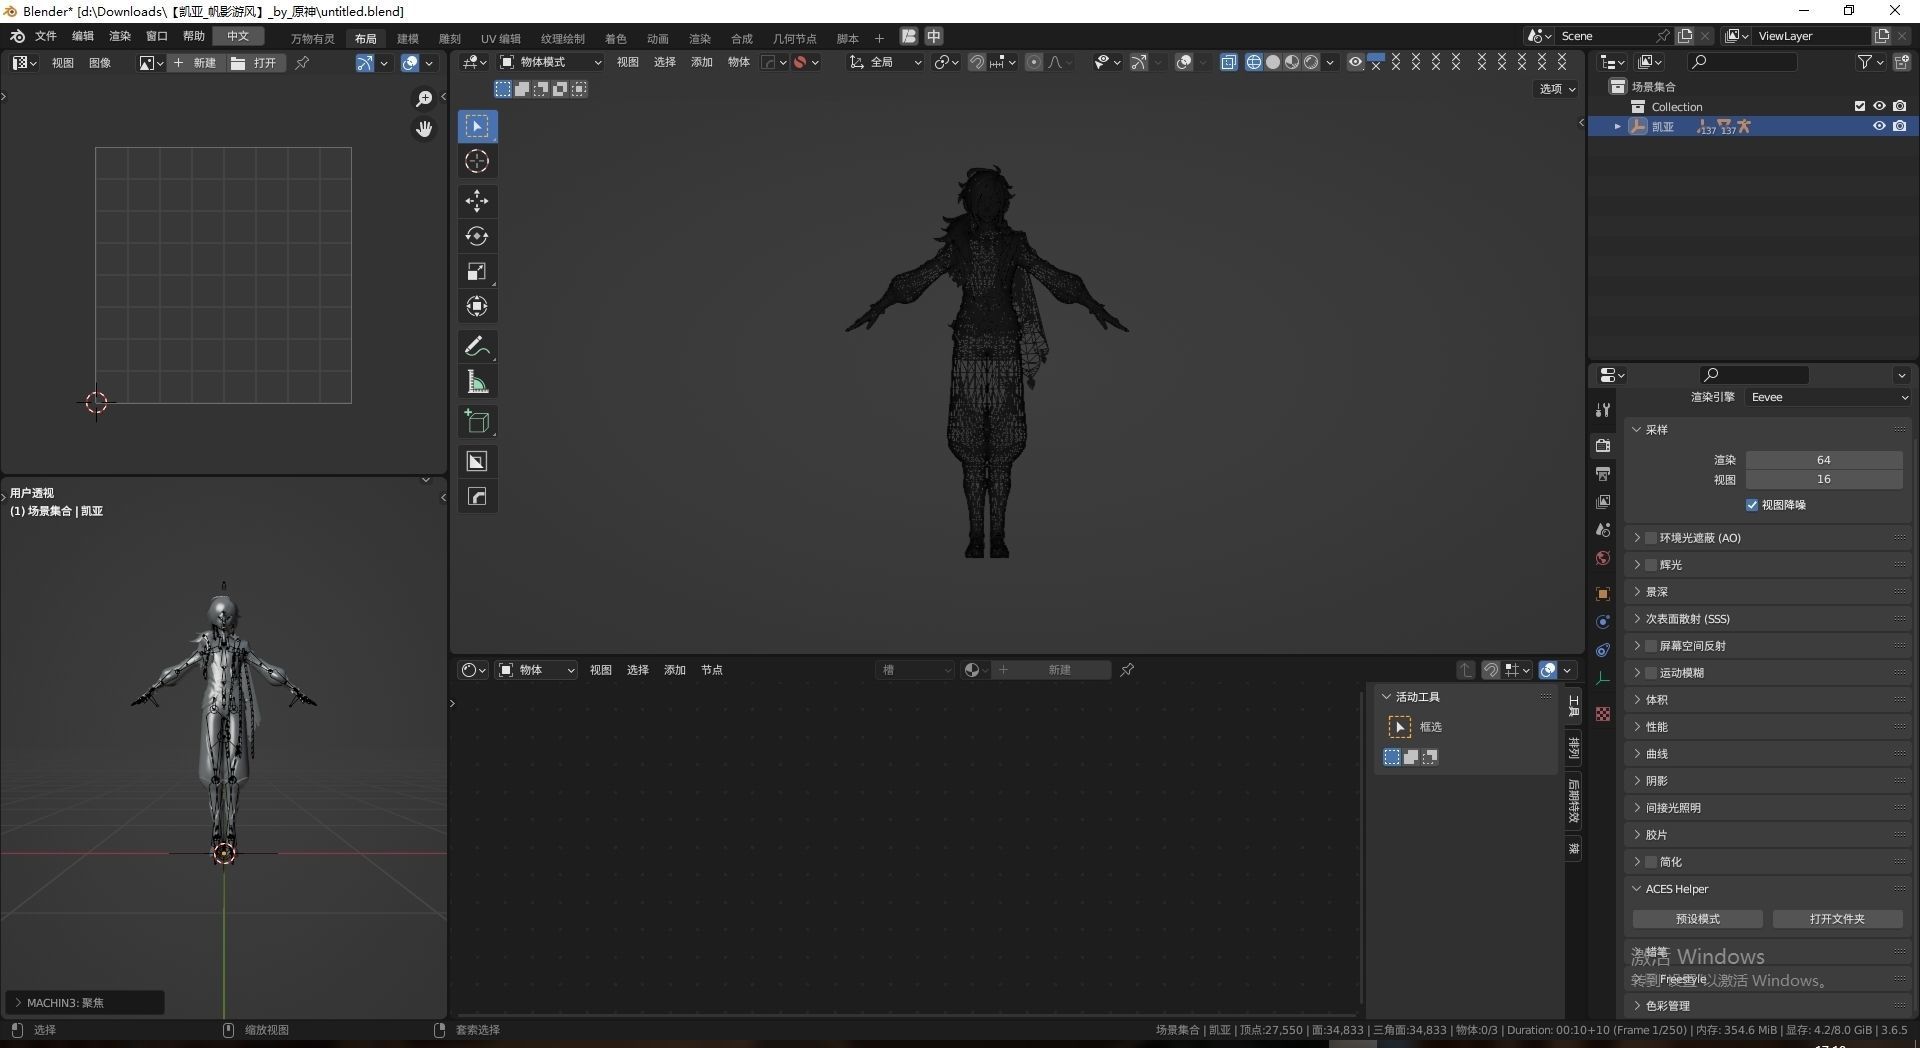
Task: Click the 新建 material button in the node editor
Action: click(1051, 670)
